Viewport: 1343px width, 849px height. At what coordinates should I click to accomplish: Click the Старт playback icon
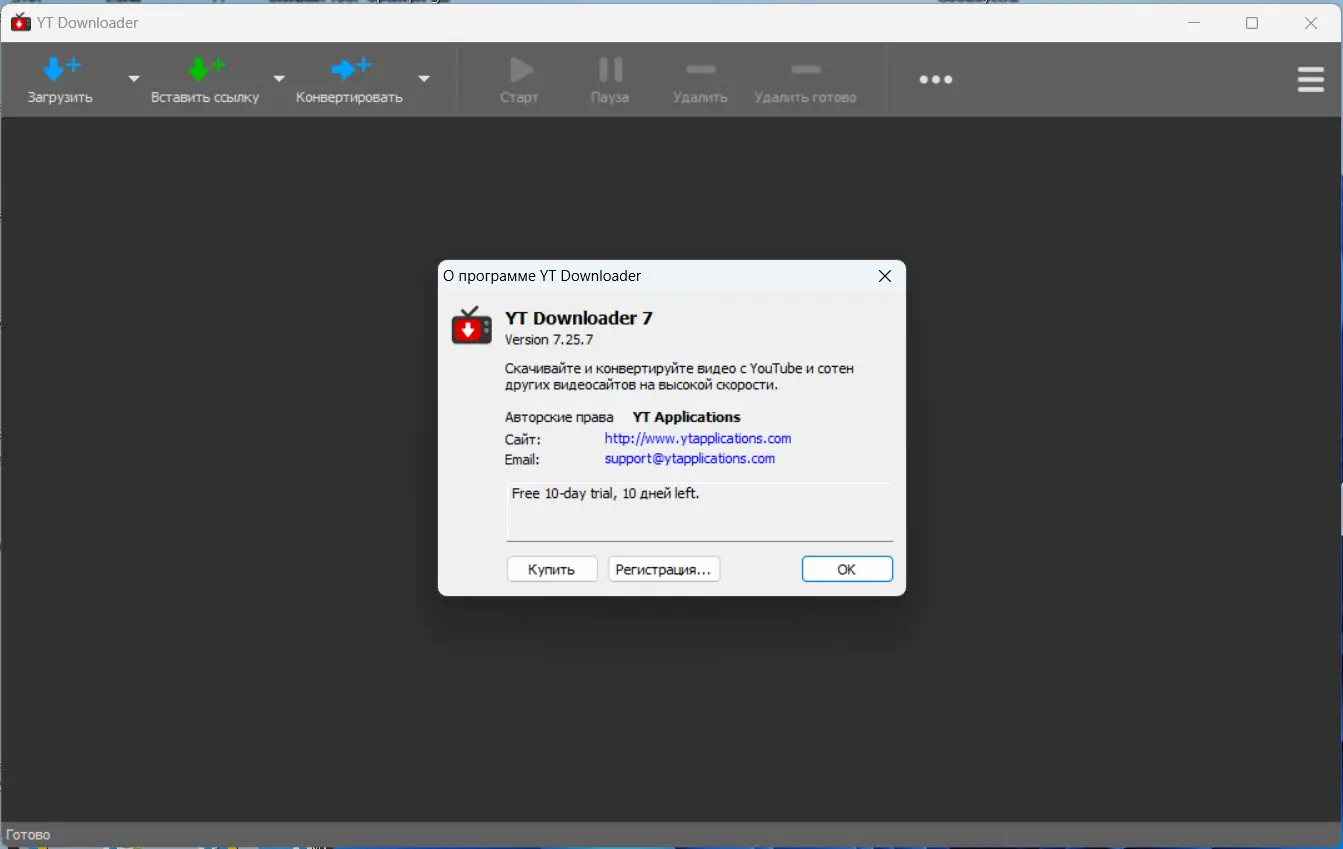click(520, 69)
